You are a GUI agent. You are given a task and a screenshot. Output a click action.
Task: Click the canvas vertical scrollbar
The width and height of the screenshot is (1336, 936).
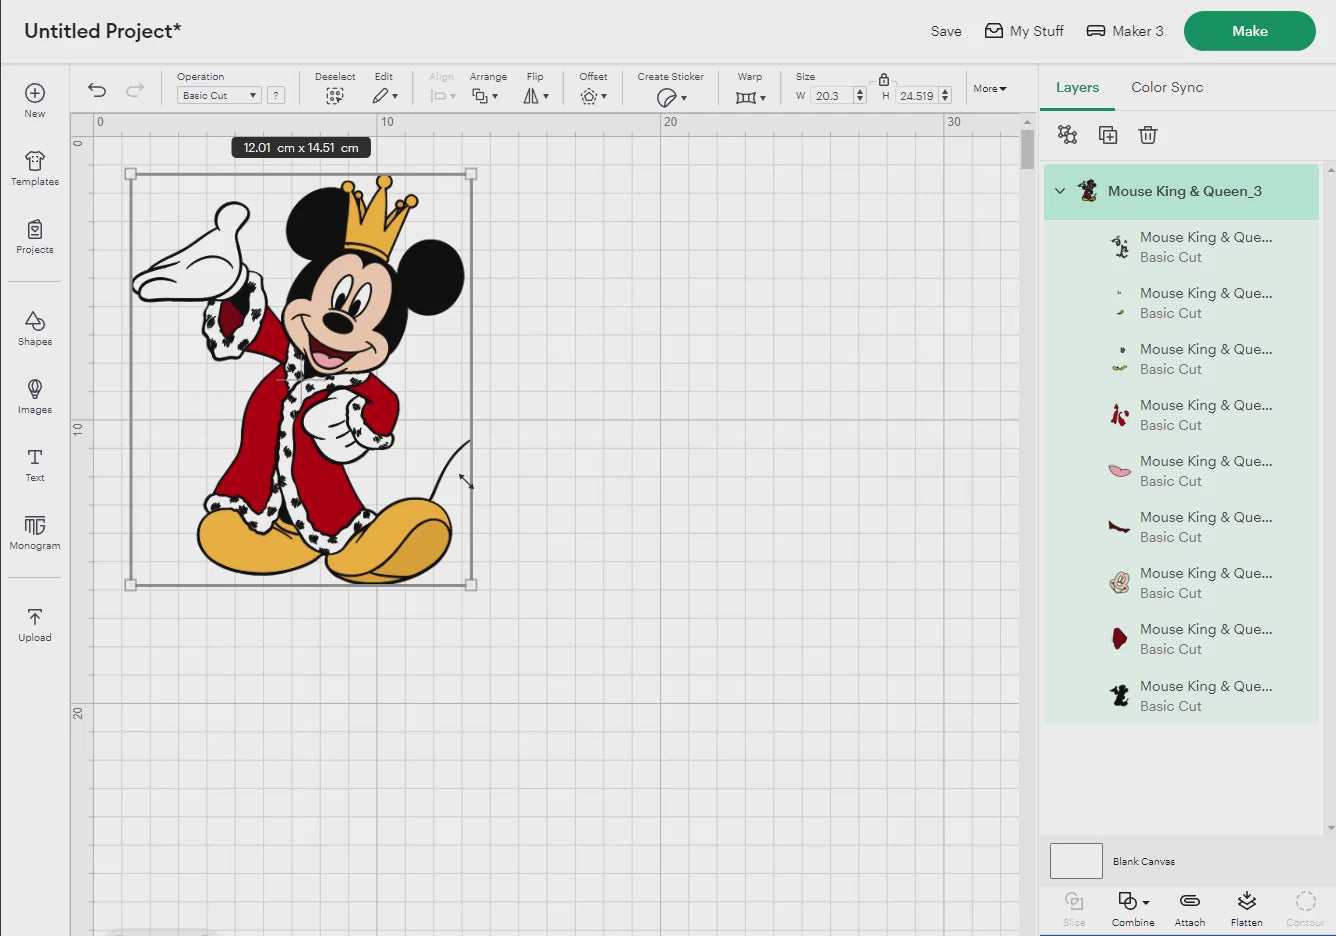click(x=1027, y=150)
